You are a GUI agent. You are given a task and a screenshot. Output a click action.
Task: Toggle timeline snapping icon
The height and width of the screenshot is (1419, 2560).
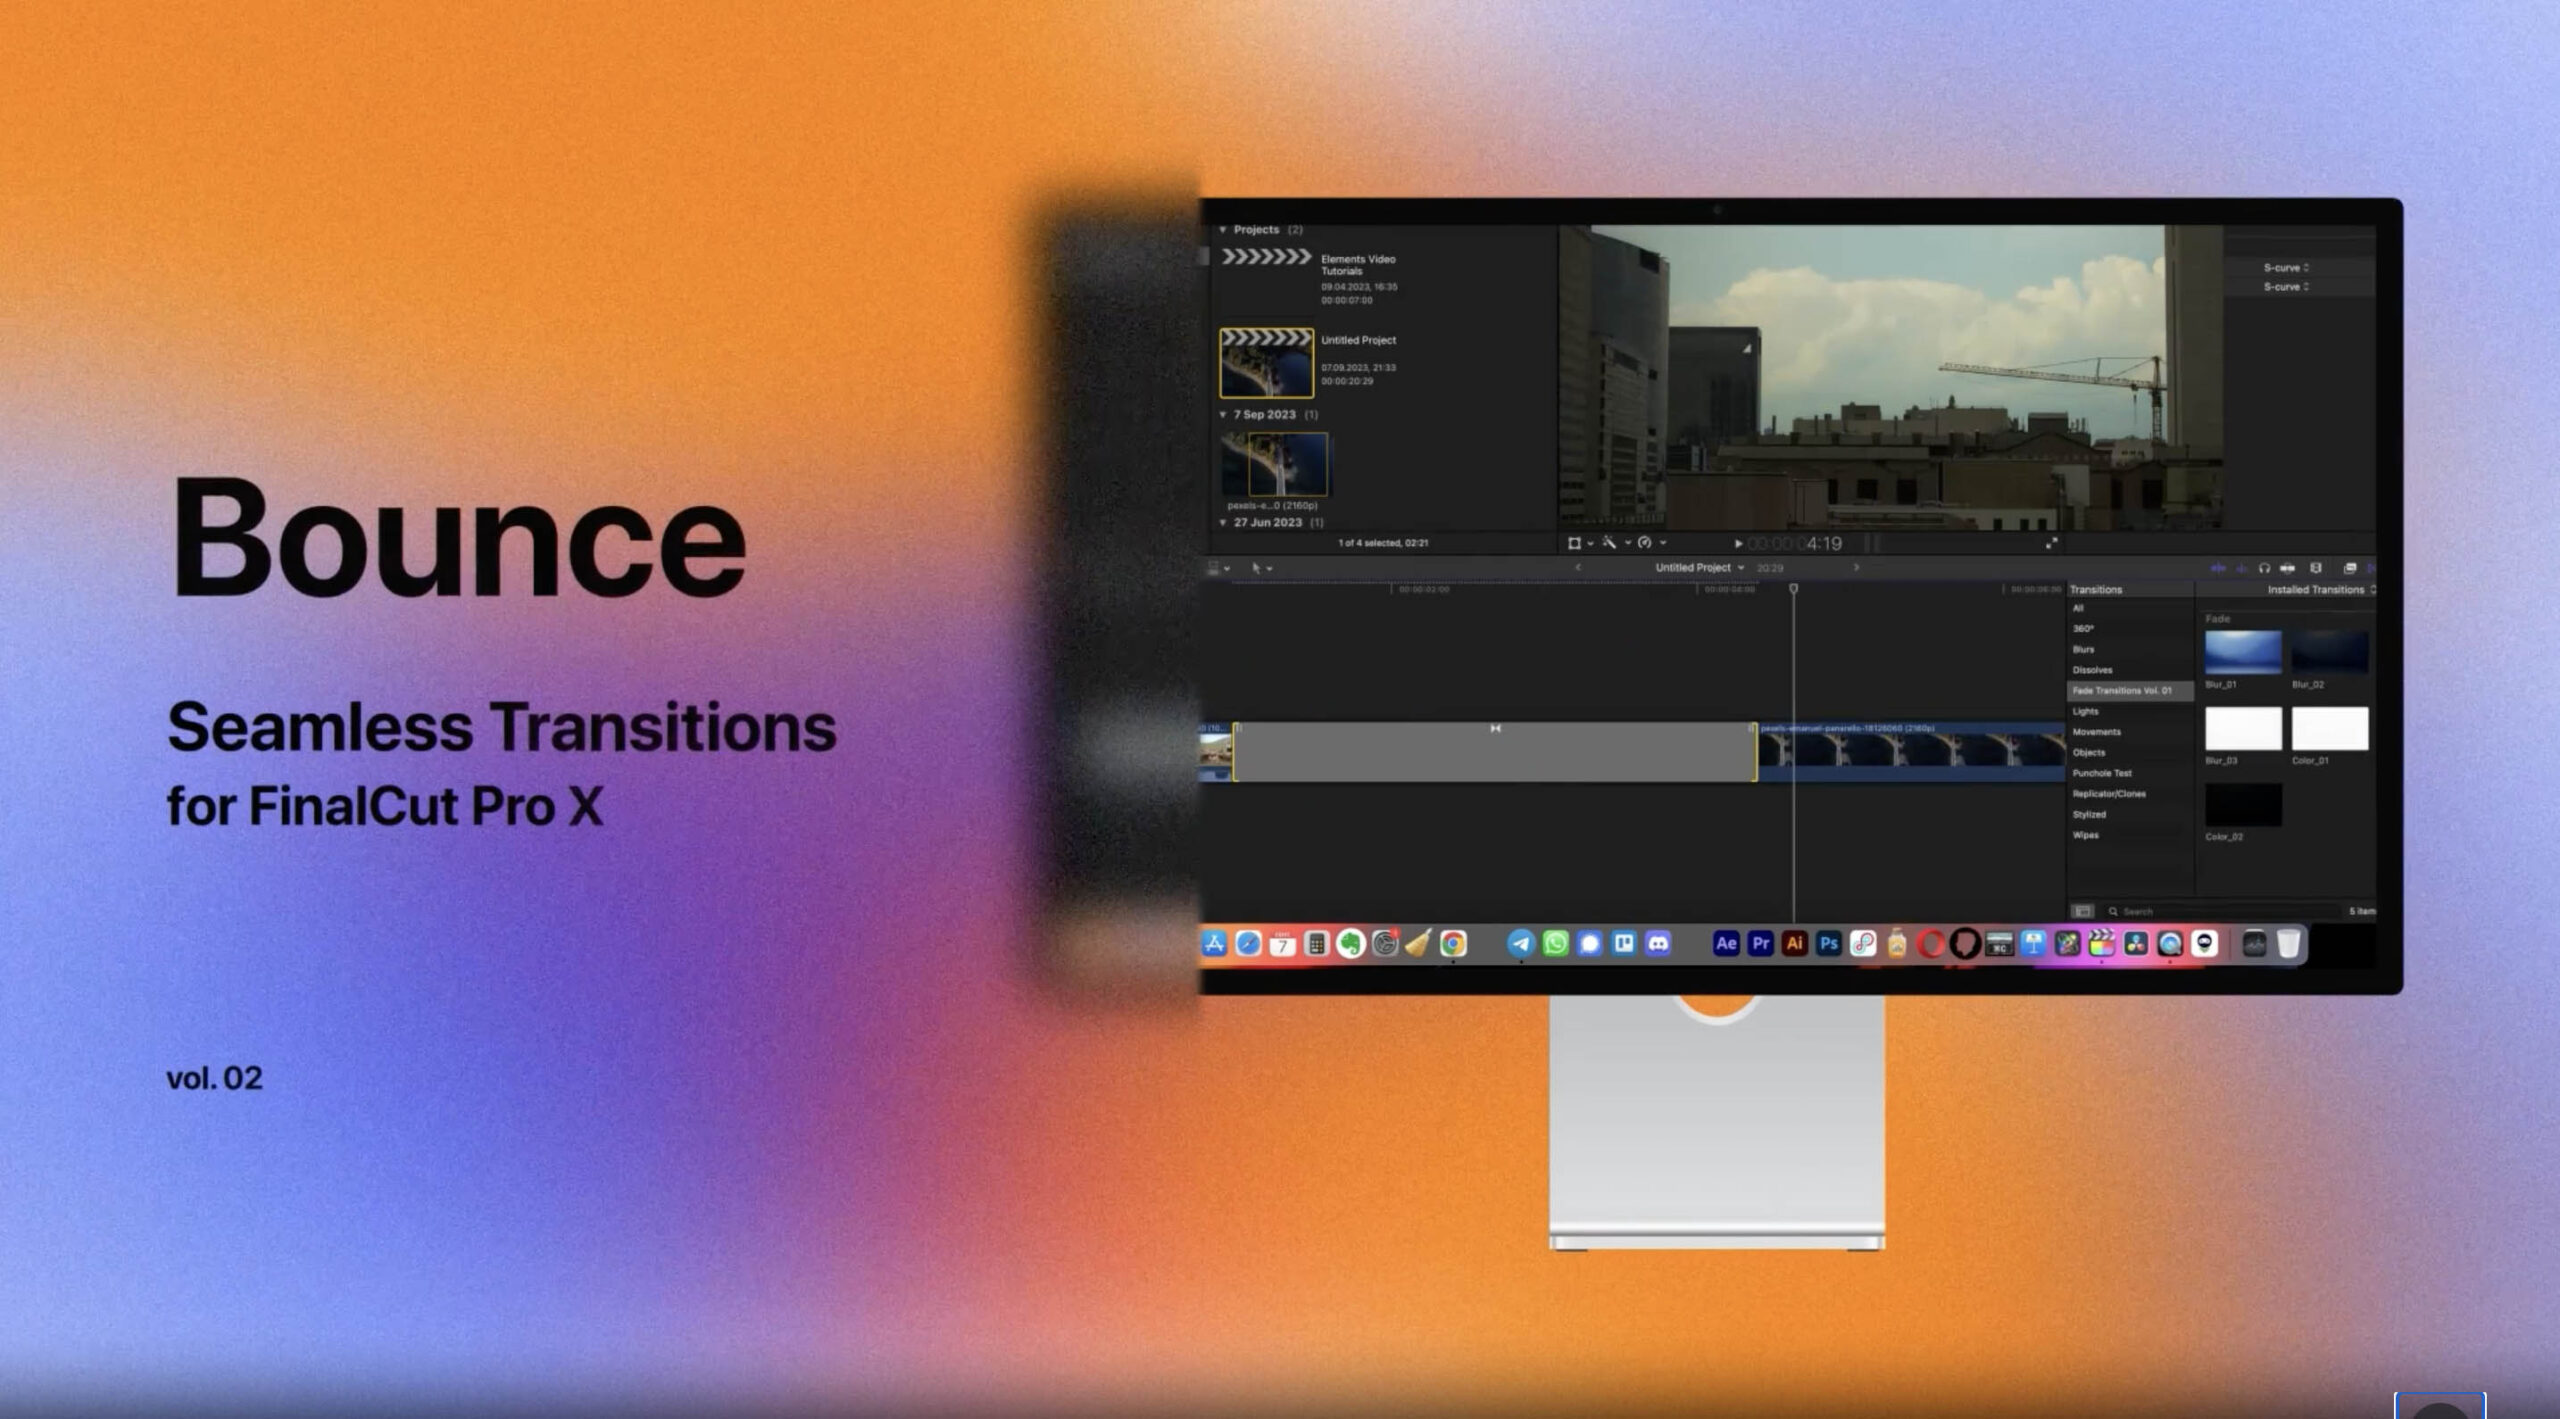tap(2287, 568)
